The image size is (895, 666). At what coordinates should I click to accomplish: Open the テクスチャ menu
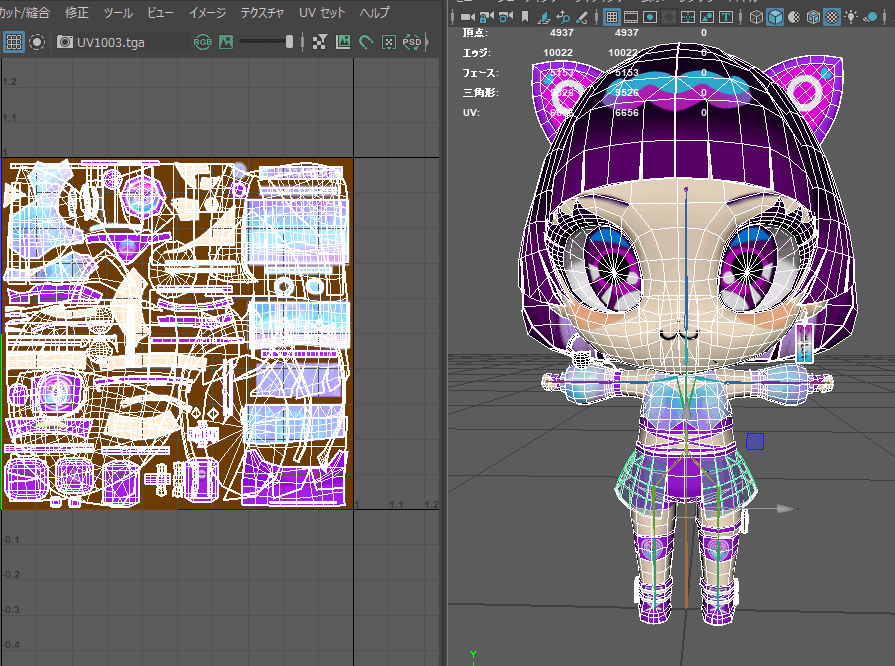click(262, 13)
